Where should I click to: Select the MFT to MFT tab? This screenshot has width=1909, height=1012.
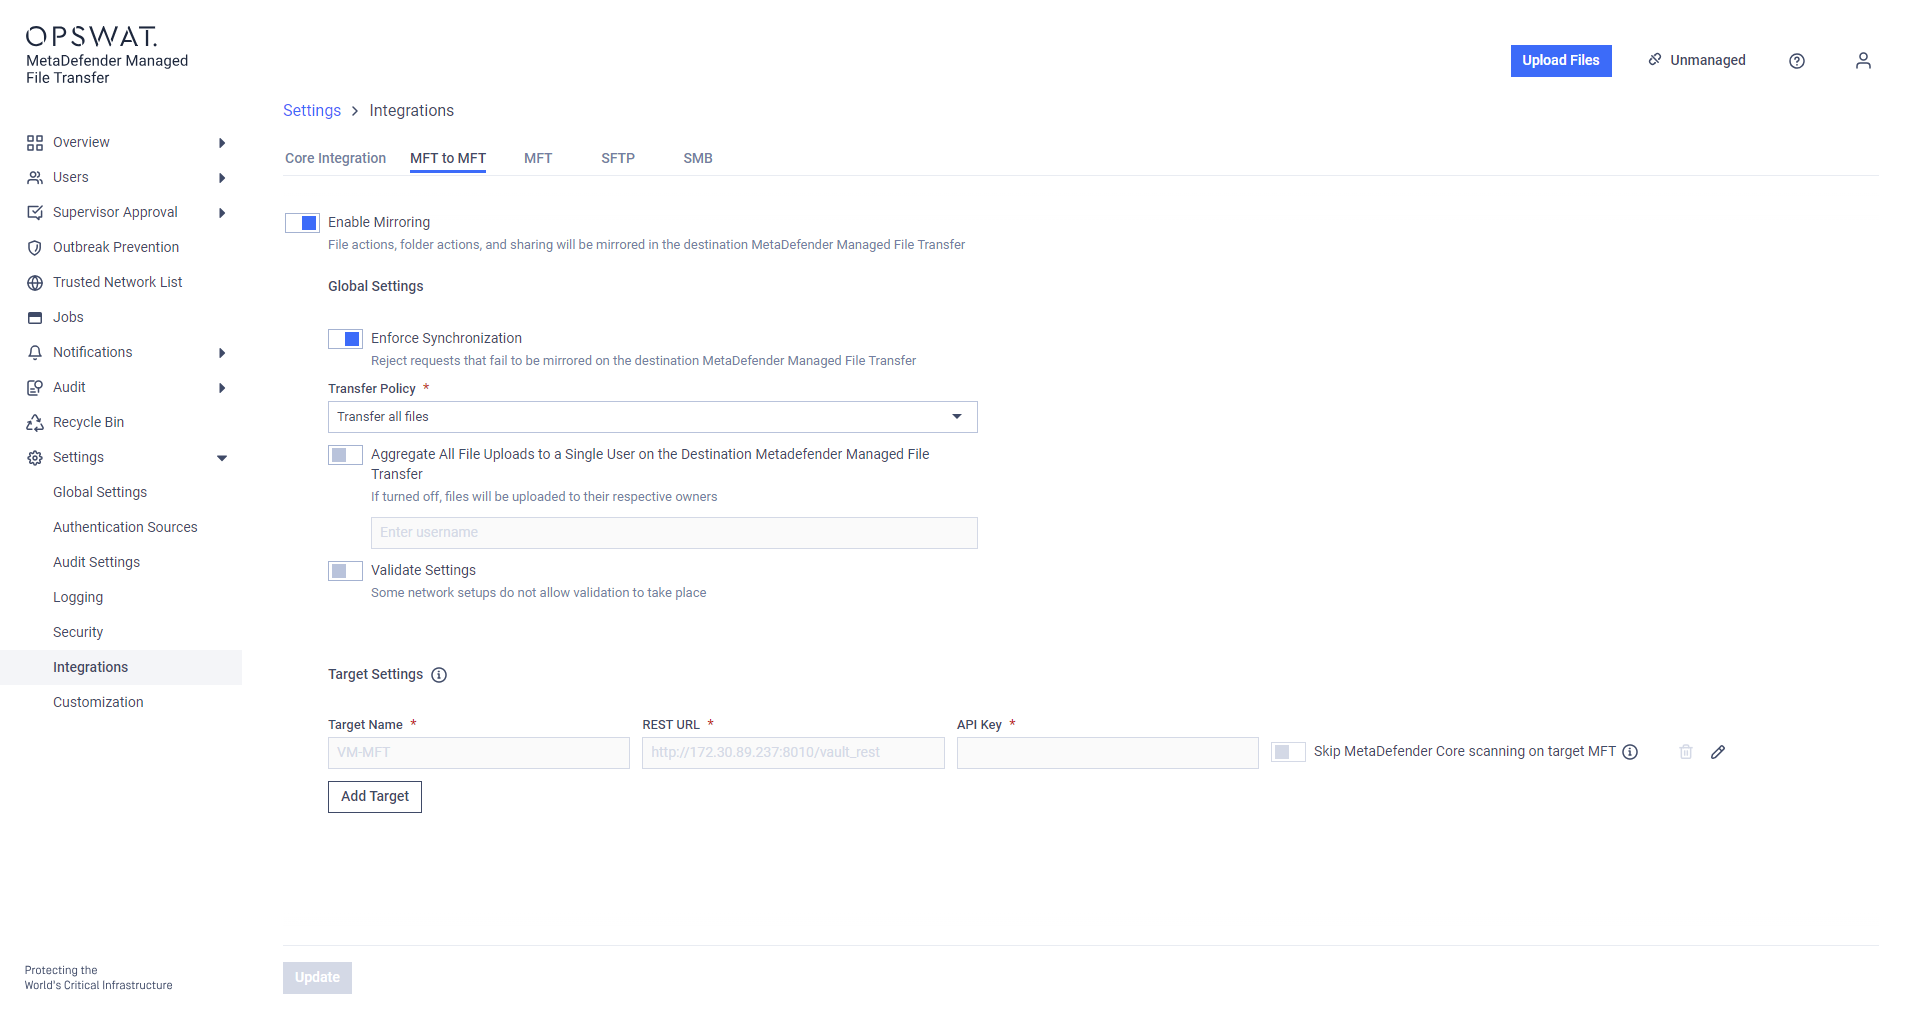(448, 158)
